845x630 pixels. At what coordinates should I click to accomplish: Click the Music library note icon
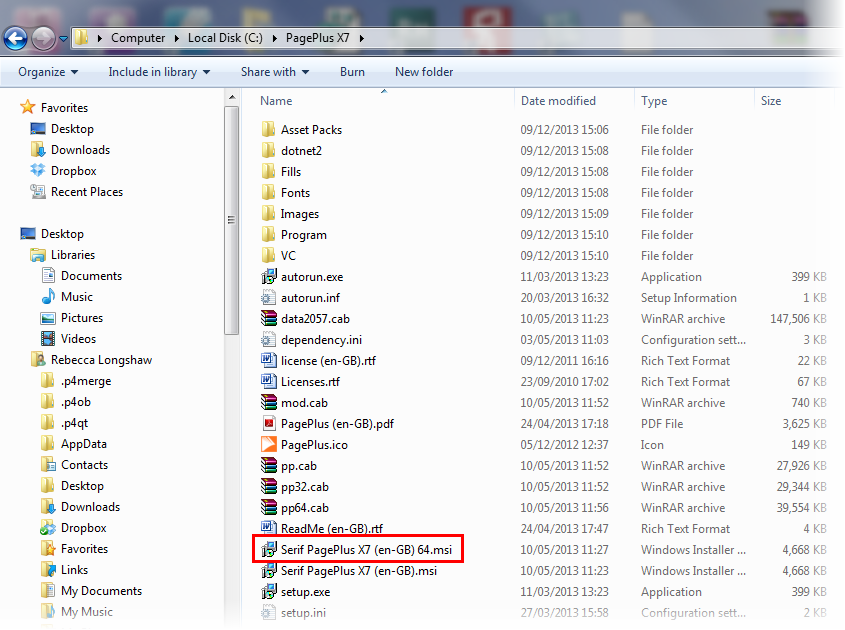(x=48, y=296)
